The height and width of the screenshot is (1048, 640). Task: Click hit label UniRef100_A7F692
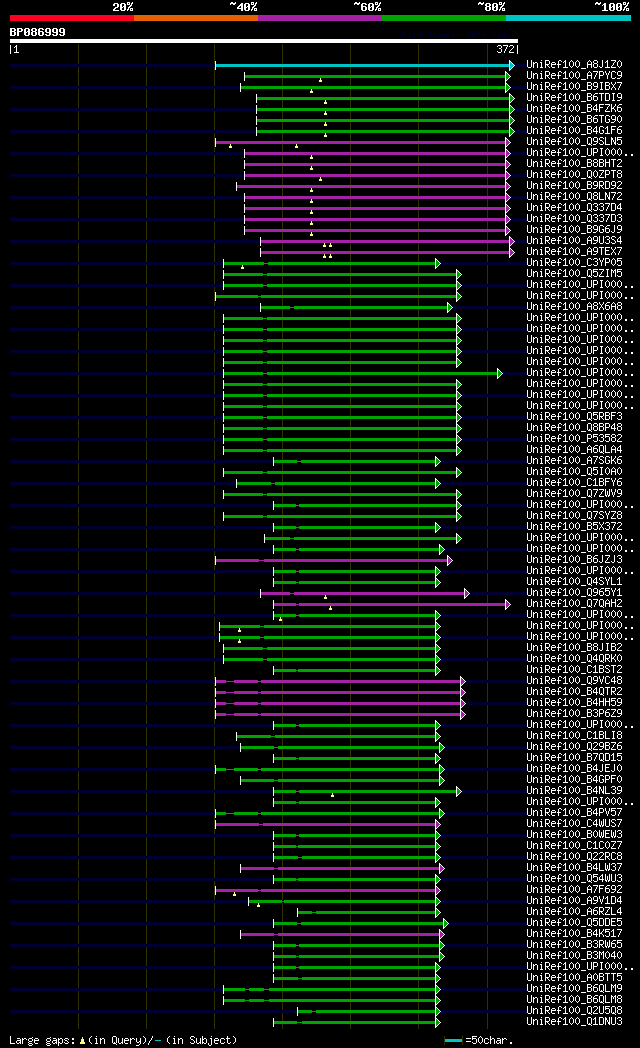coord(574,890)
